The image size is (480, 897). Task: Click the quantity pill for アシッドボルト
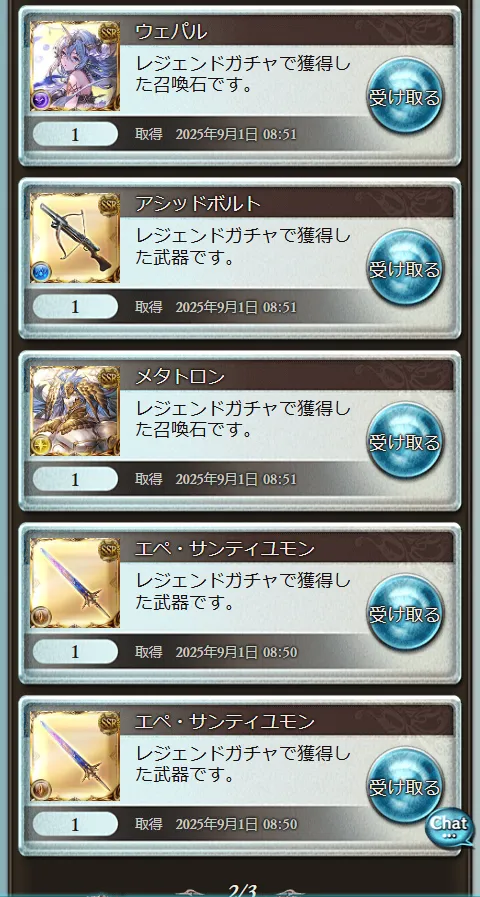point(75,307)
